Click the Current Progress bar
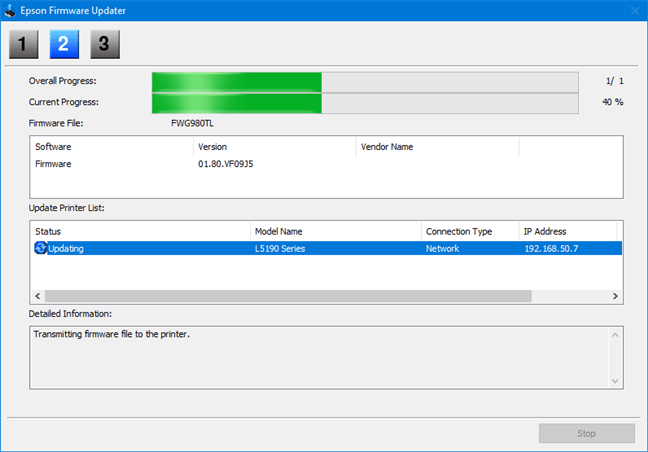 [364, 102]
